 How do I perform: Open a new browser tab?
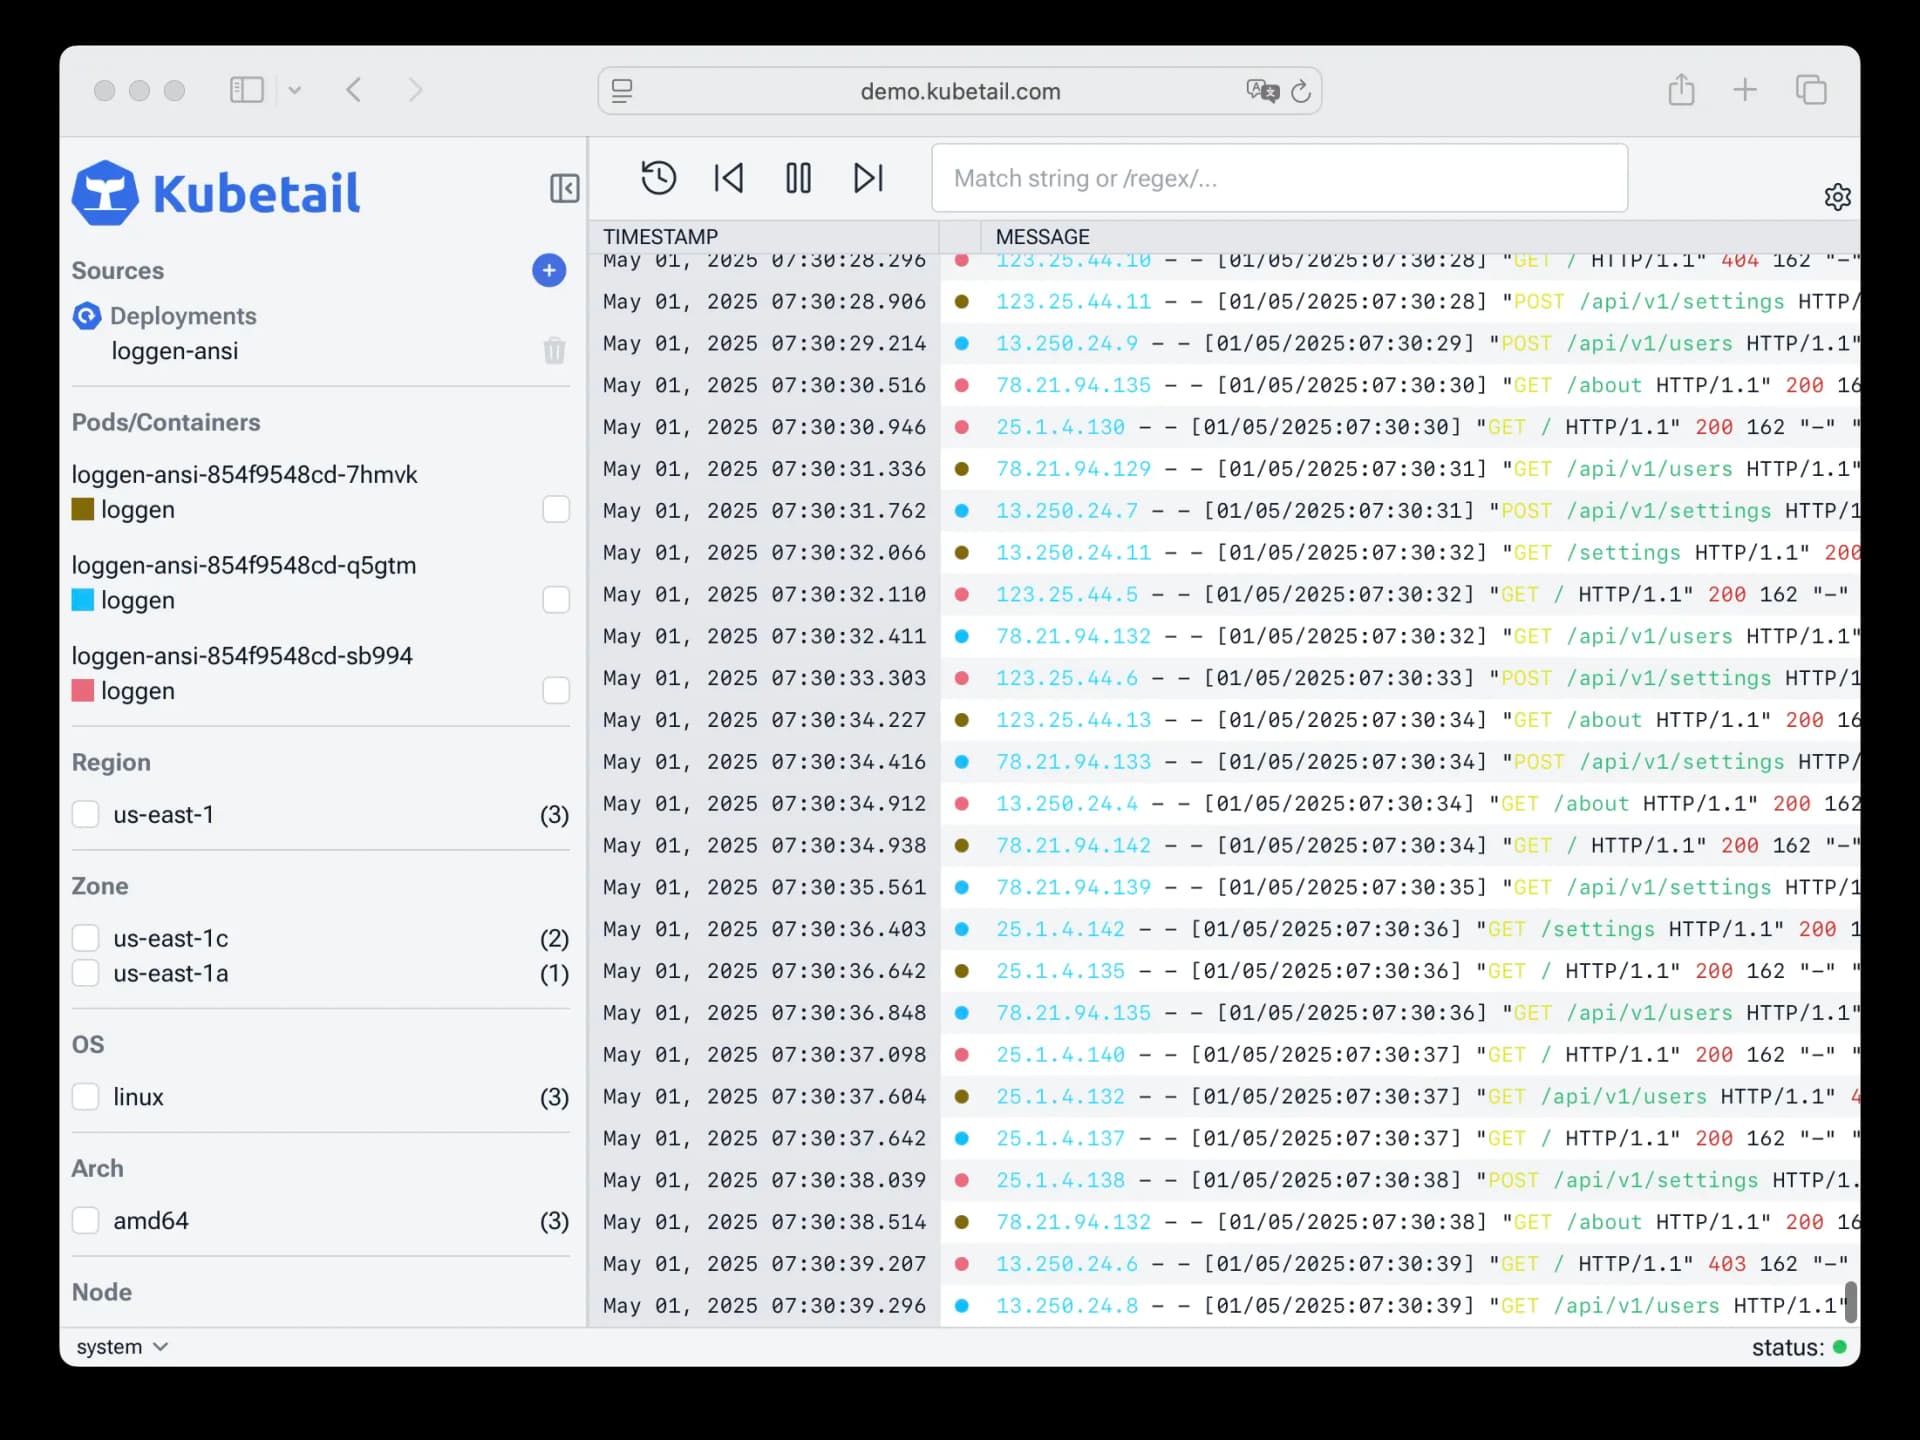pos(1745,89)
